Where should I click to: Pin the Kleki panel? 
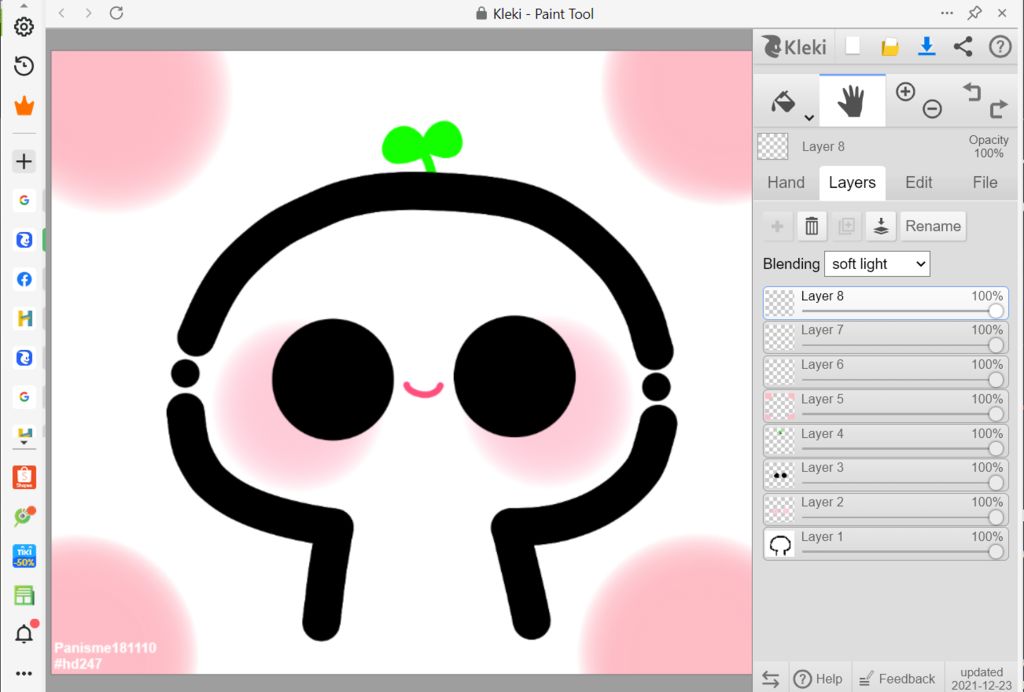pyautogui.click(x=974, y=13)
